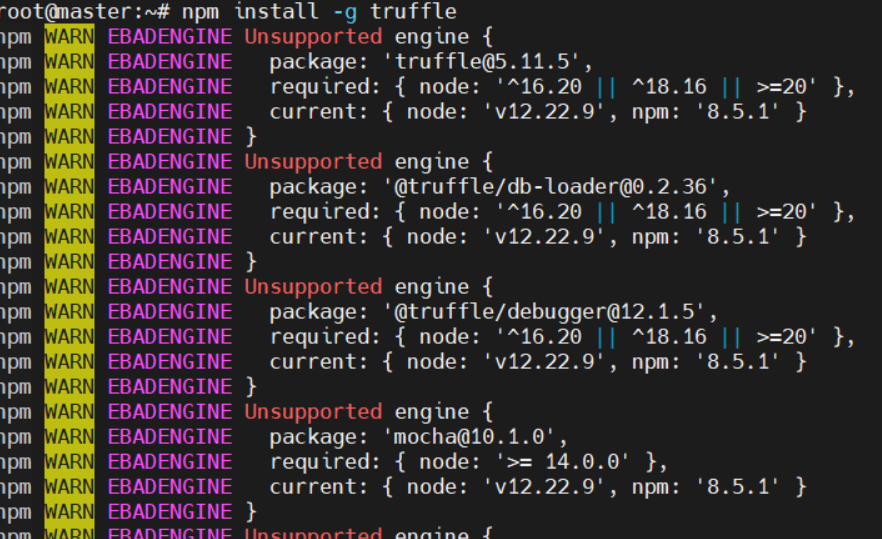This screenshot has width=882, height=539.
Task: Click 'current:' label under db-loader package
Action: pos(319,237)
